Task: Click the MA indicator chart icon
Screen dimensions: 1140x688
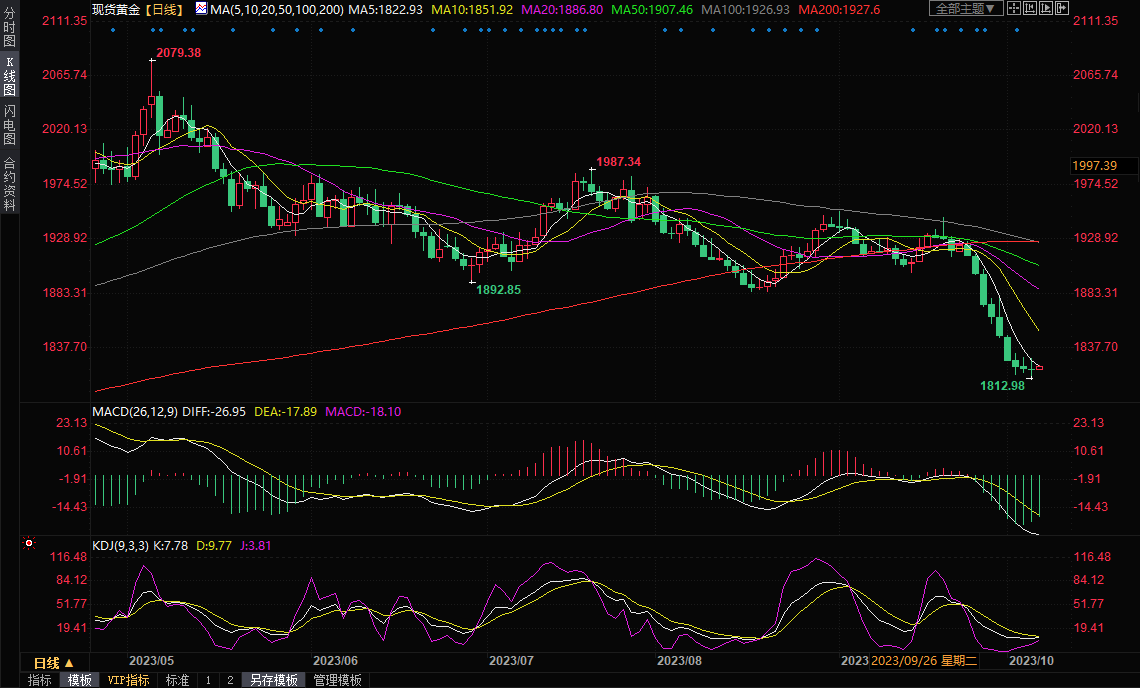Action: point(202,9)
